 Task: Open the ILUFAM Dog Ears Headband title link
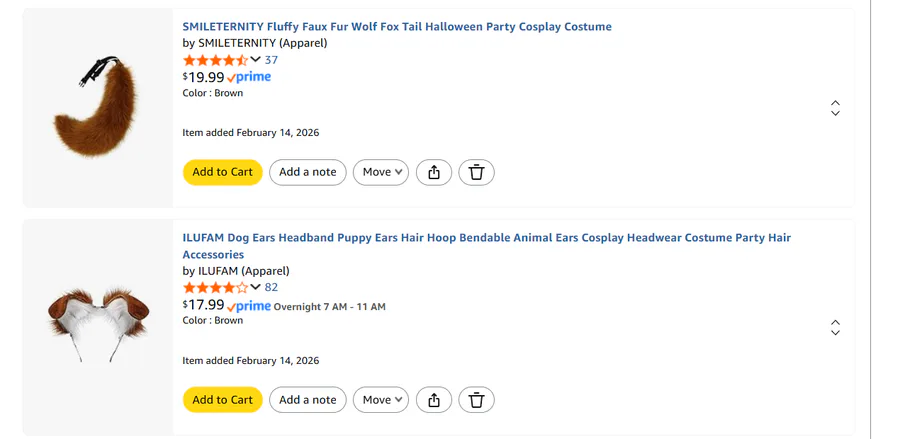pos(486,238)
